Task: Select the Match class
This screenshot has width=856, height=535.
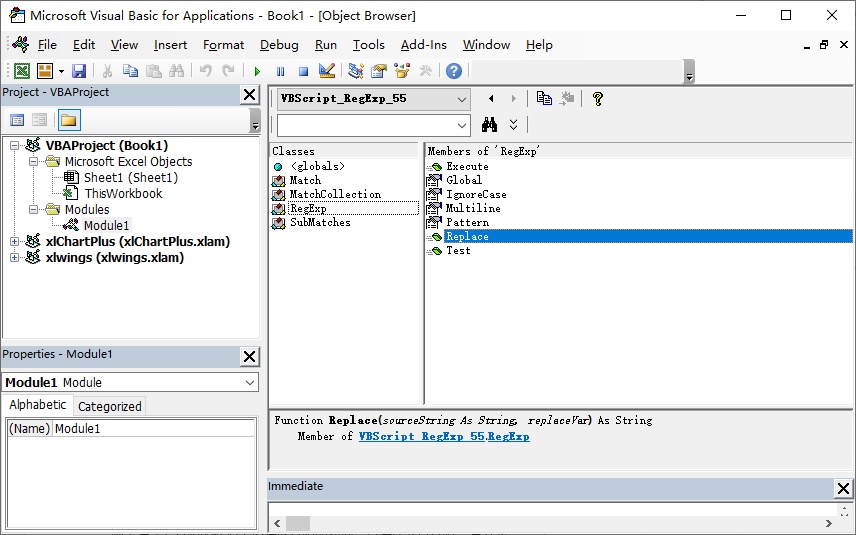Action: (x=305, y=180)
